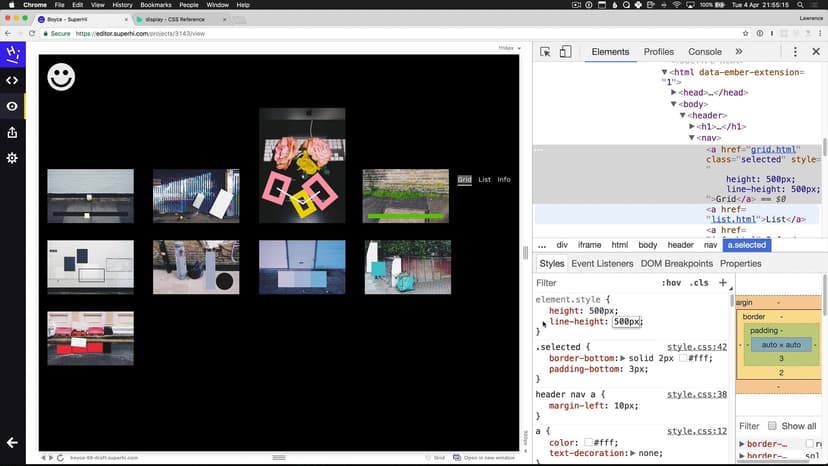
Task: Click the smiley face logo on page
Action: [62, 77]
